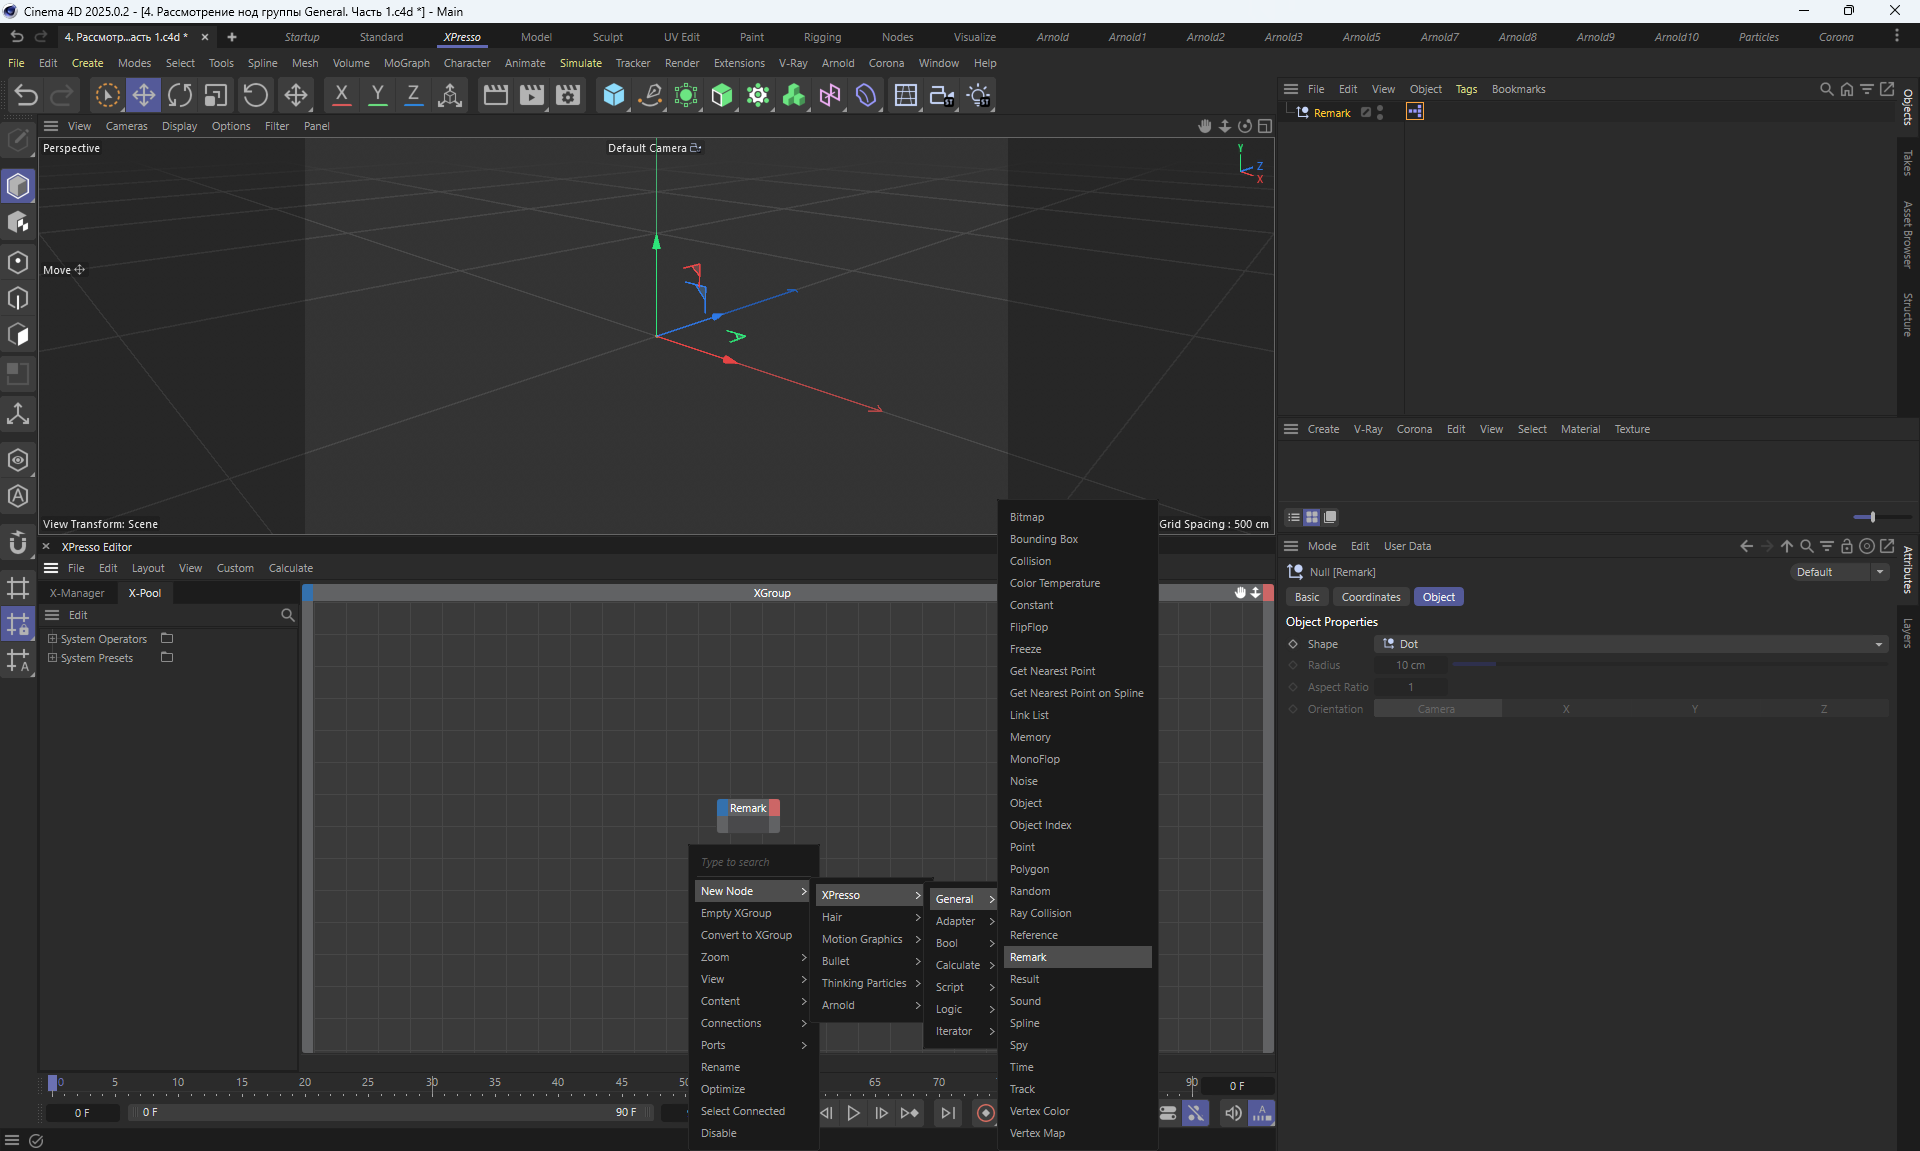The height and width of the screenshot is (1151, 1920).
Task: Choose Remark from the node list
Action: tap(1029, 957)
